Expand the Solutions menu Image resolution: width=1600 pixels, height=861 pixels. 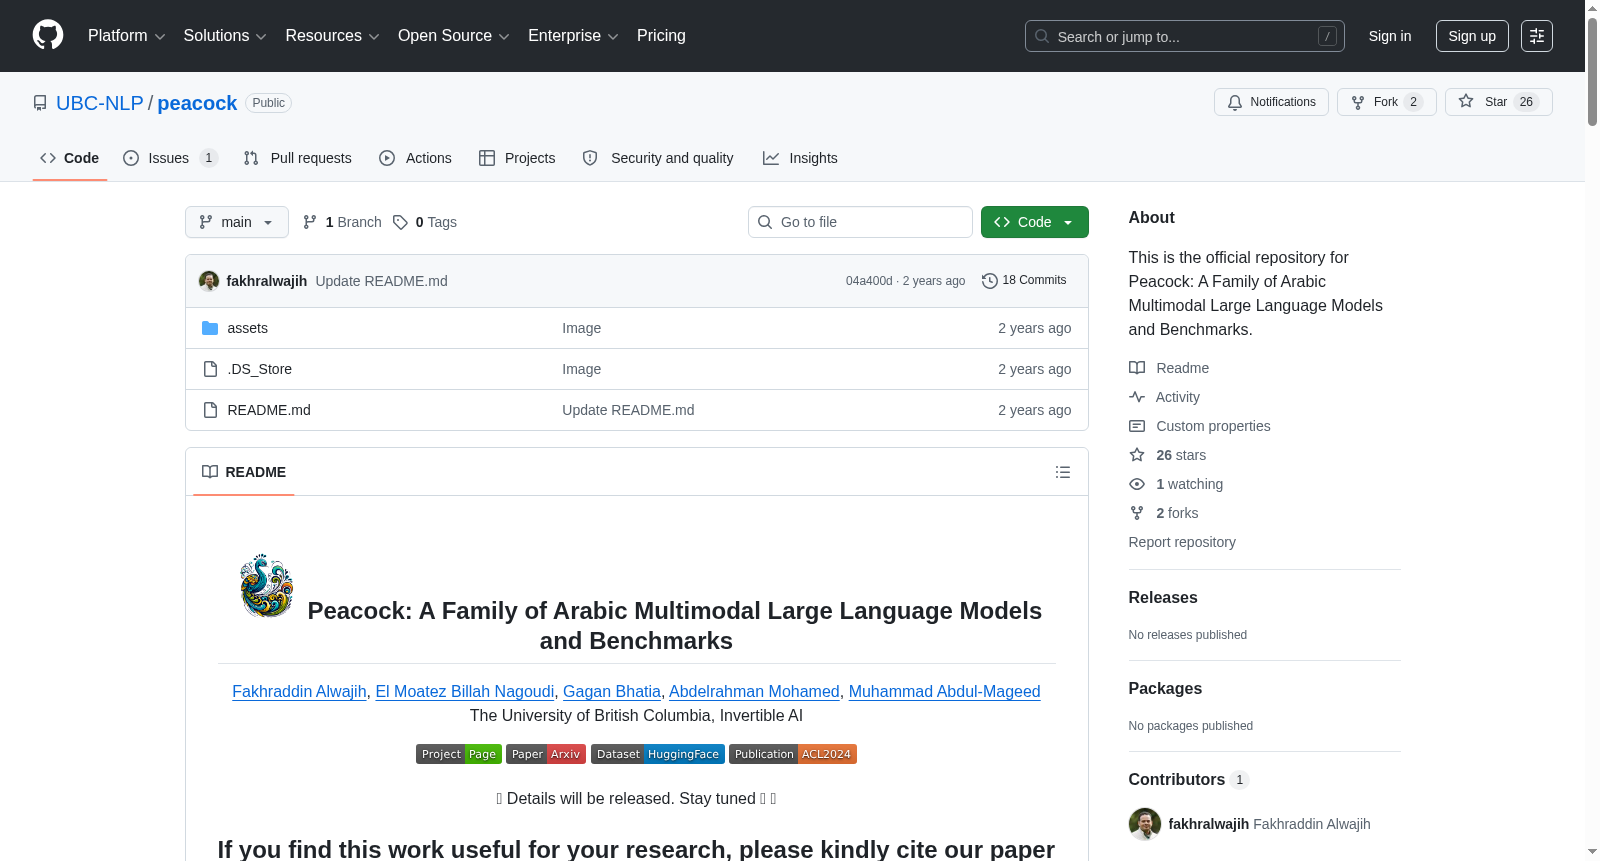225,36
